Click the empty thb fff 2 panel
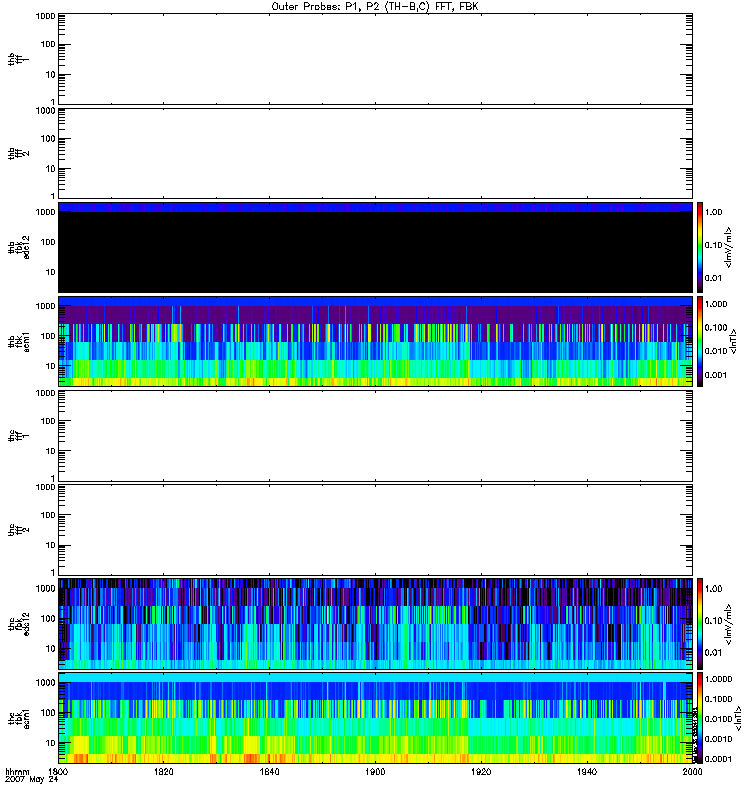Image resolution: width=750 pixels, height=800 pixels. point(375,152)
